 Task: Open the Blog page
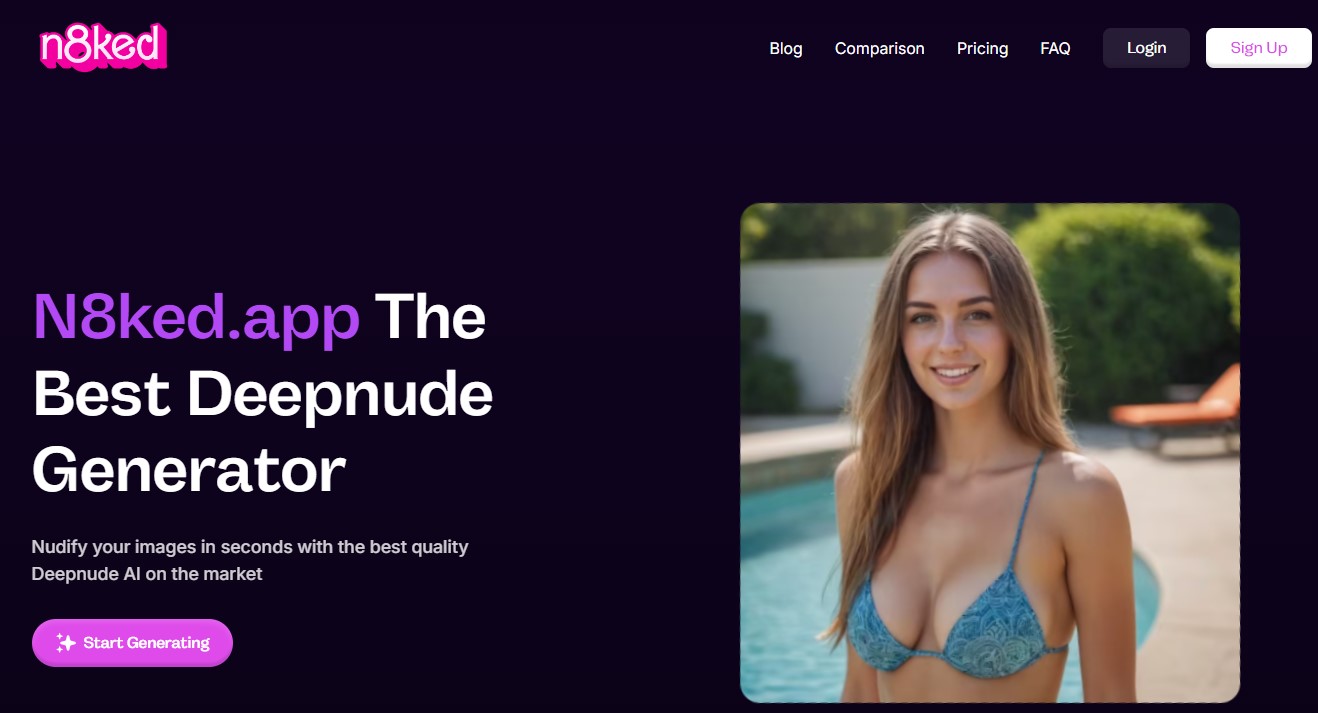[x=786, y=48]
